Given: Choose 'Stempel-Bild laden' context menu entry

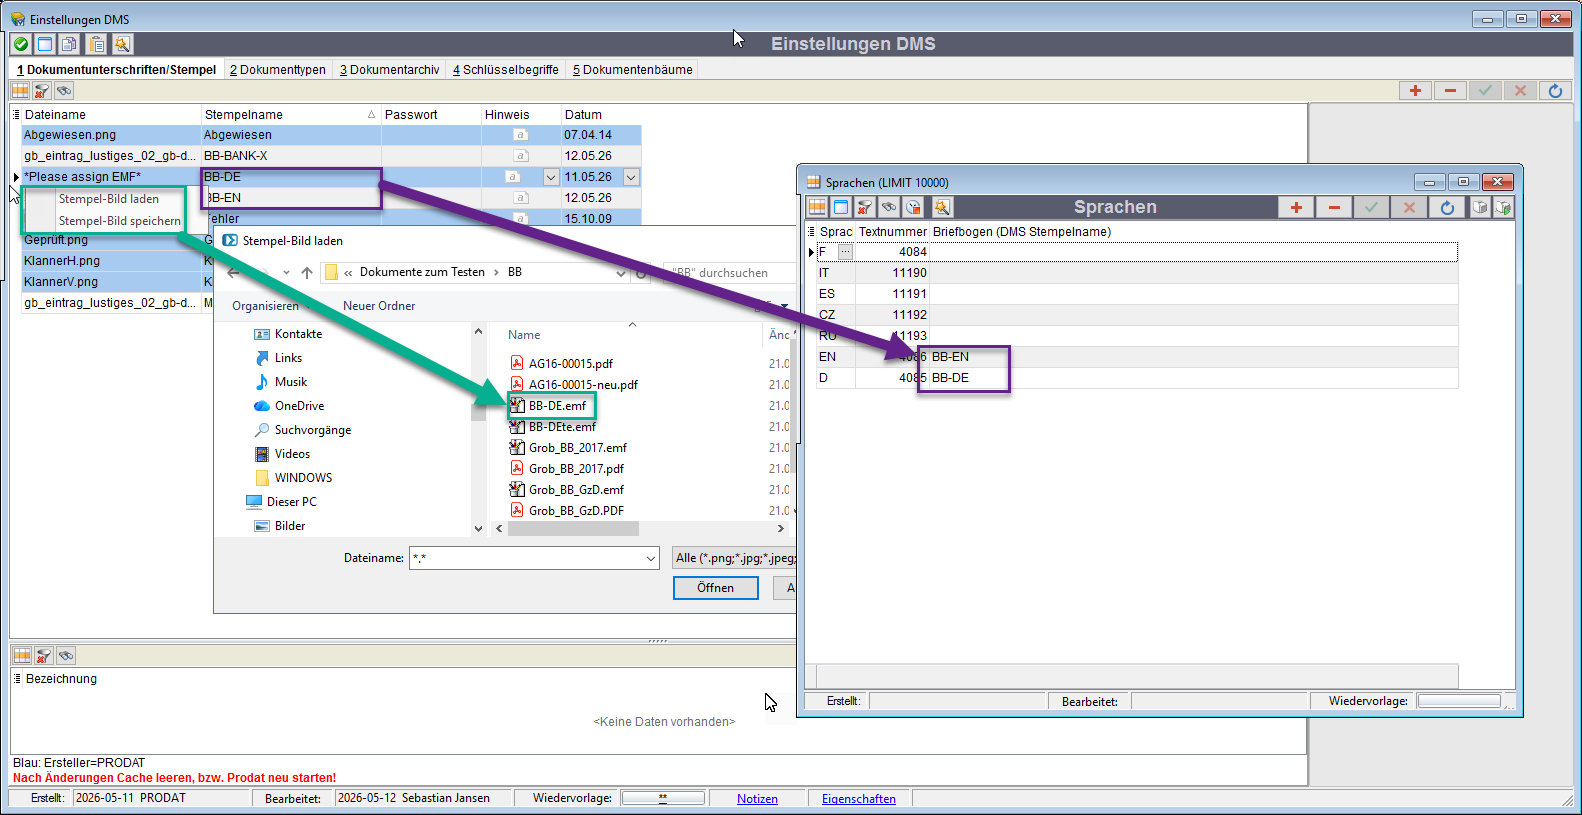Looking at the screenshot, I should click(108, 199).
